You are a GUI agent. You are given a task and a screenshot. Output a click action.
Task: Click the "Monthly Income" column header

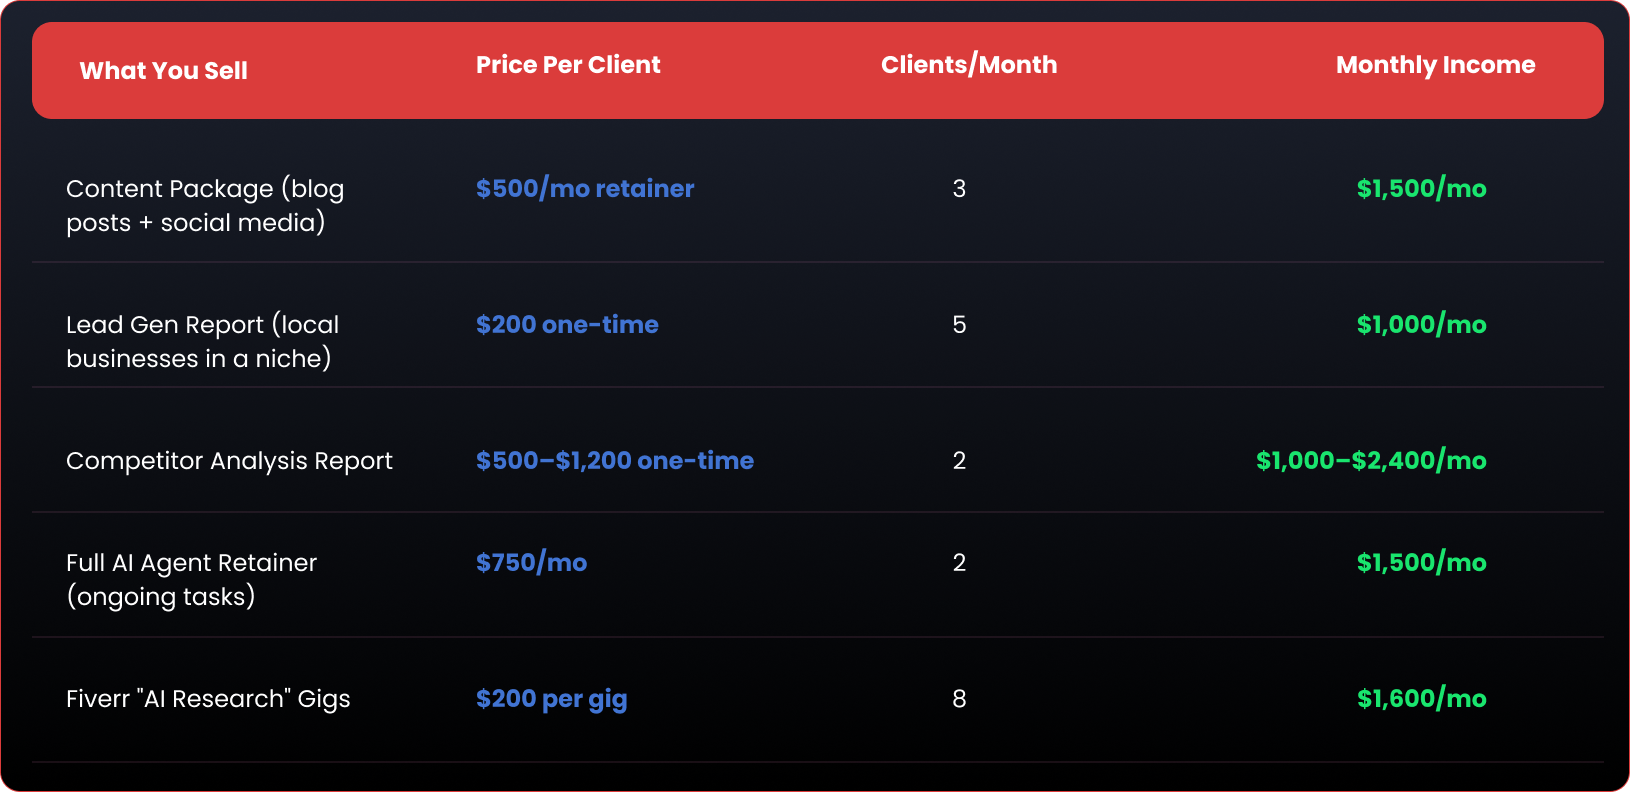coord(1435,65)
